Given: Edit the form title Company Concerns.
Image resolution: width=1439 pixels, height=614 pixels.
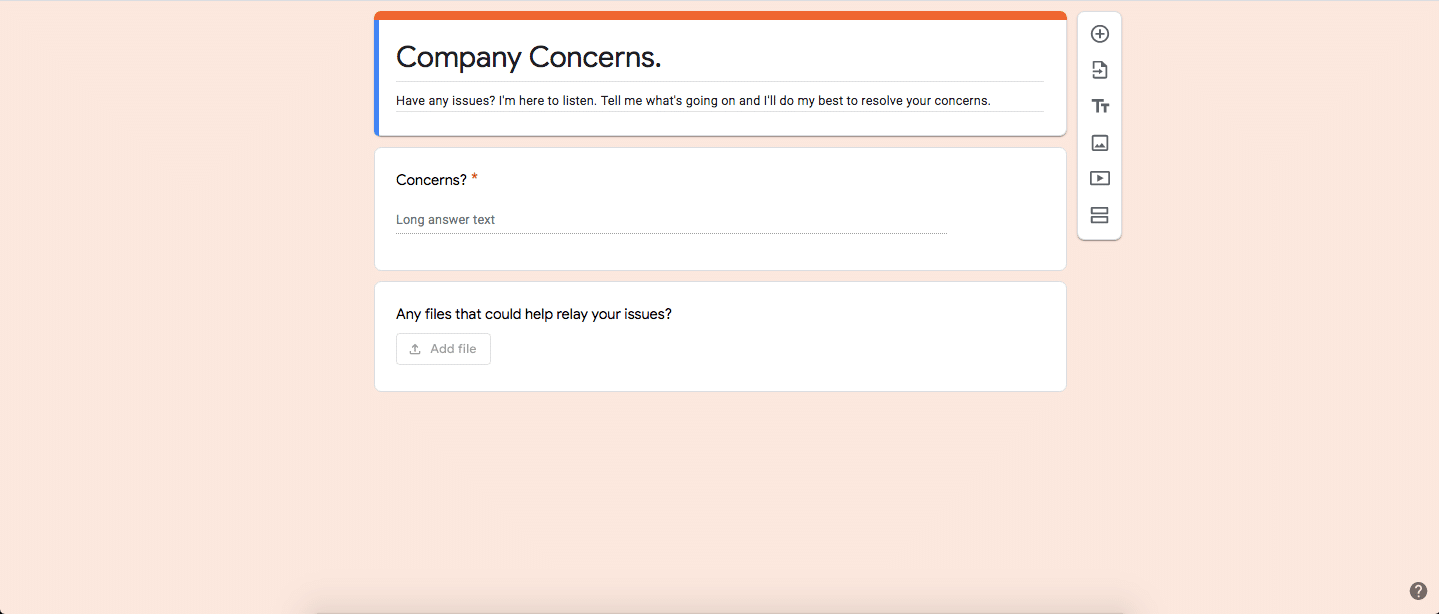Looking at the screenshot, I should [528, 58].
